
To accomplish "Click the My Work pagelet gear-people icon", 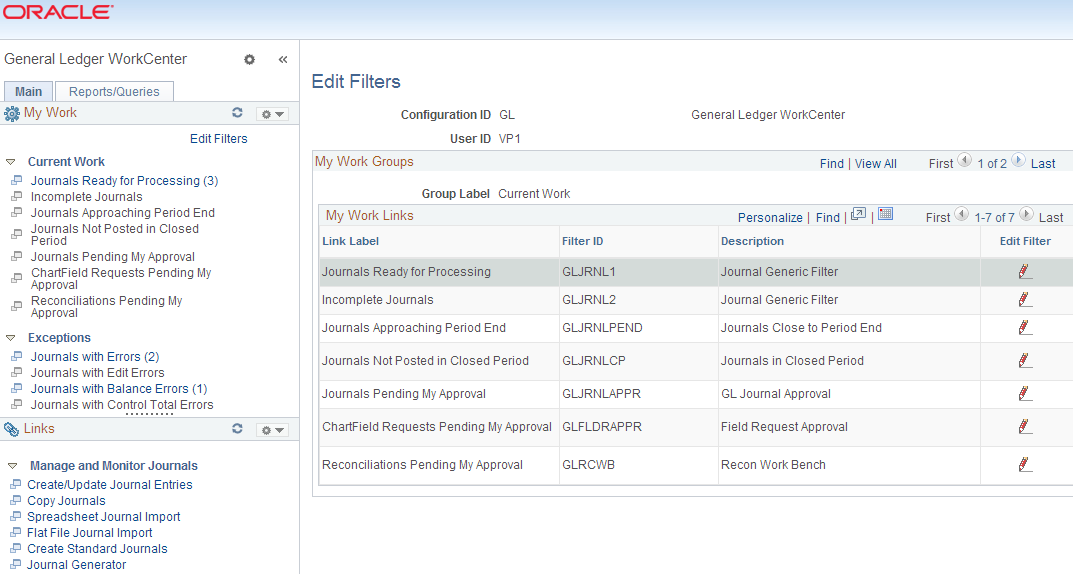I will [12, 114].
